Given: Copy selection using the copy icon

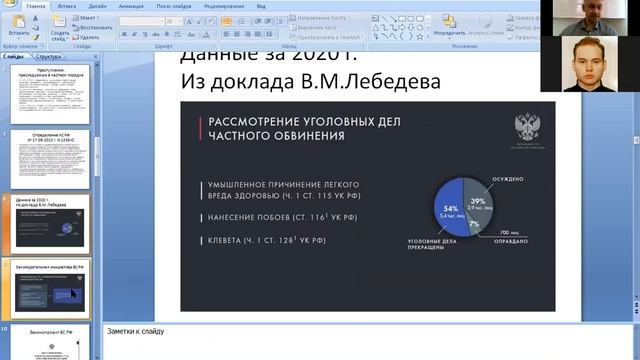Looking at the screenshot, I should (x=36, y=28).
